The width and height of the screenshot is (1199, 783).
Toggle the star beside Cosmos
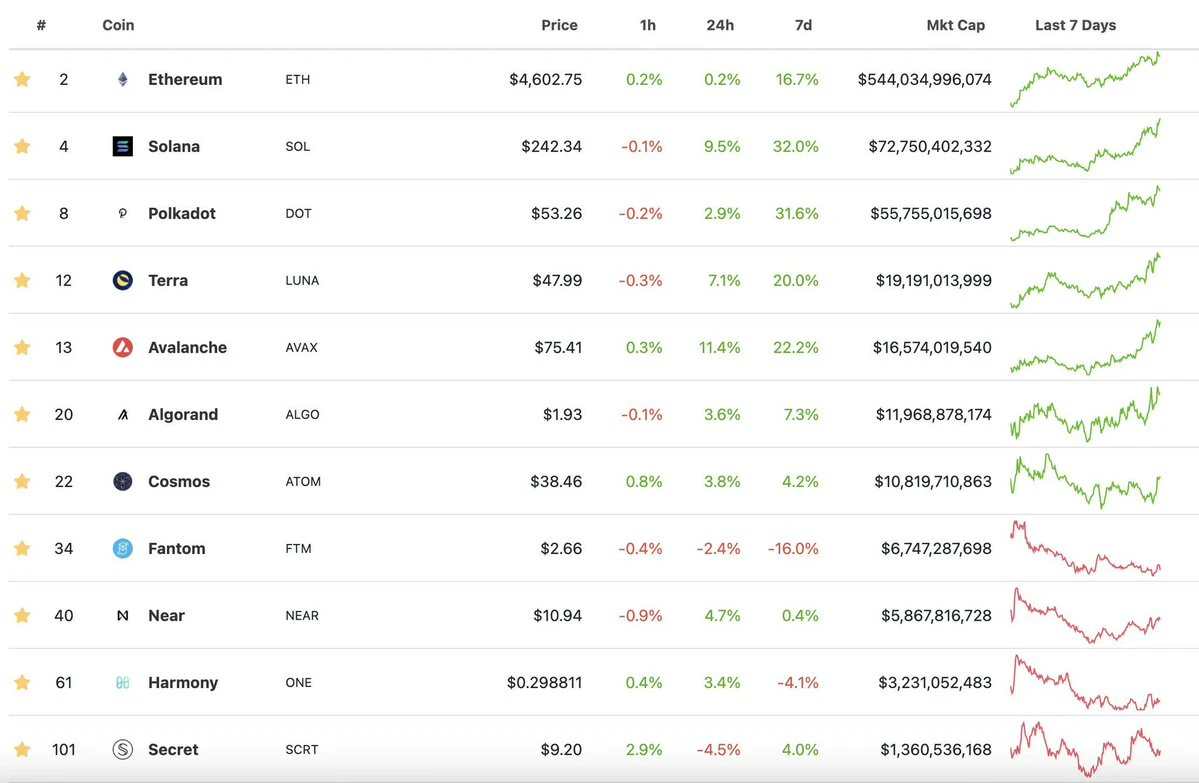tap(22, 481)
